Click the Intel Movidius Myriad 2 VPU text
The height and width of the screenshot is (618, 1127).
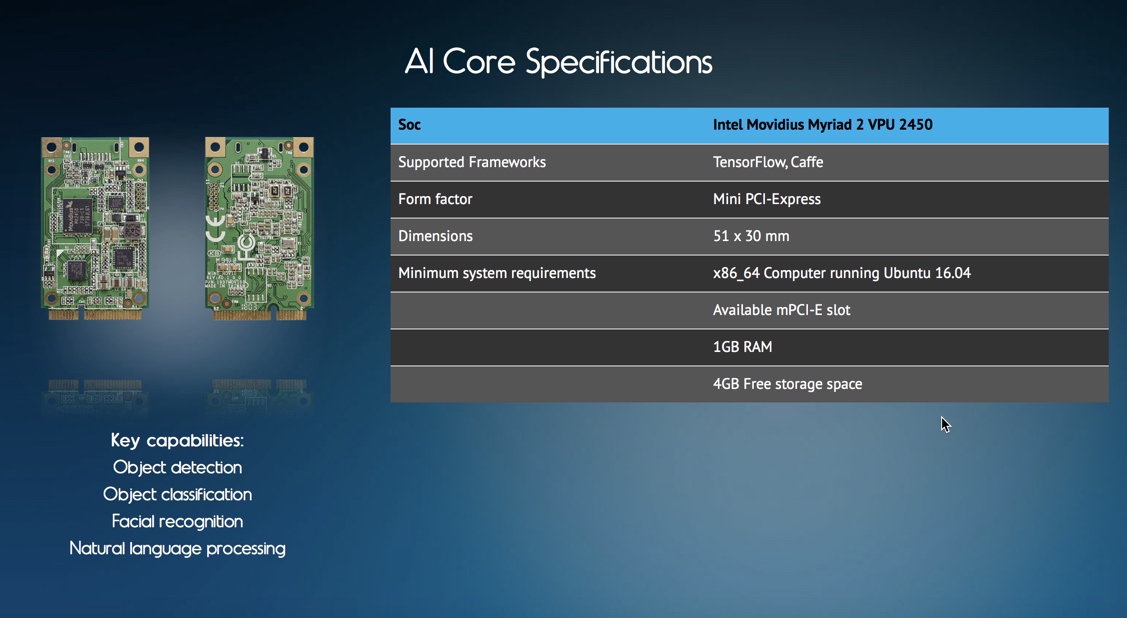pos(823,125)
